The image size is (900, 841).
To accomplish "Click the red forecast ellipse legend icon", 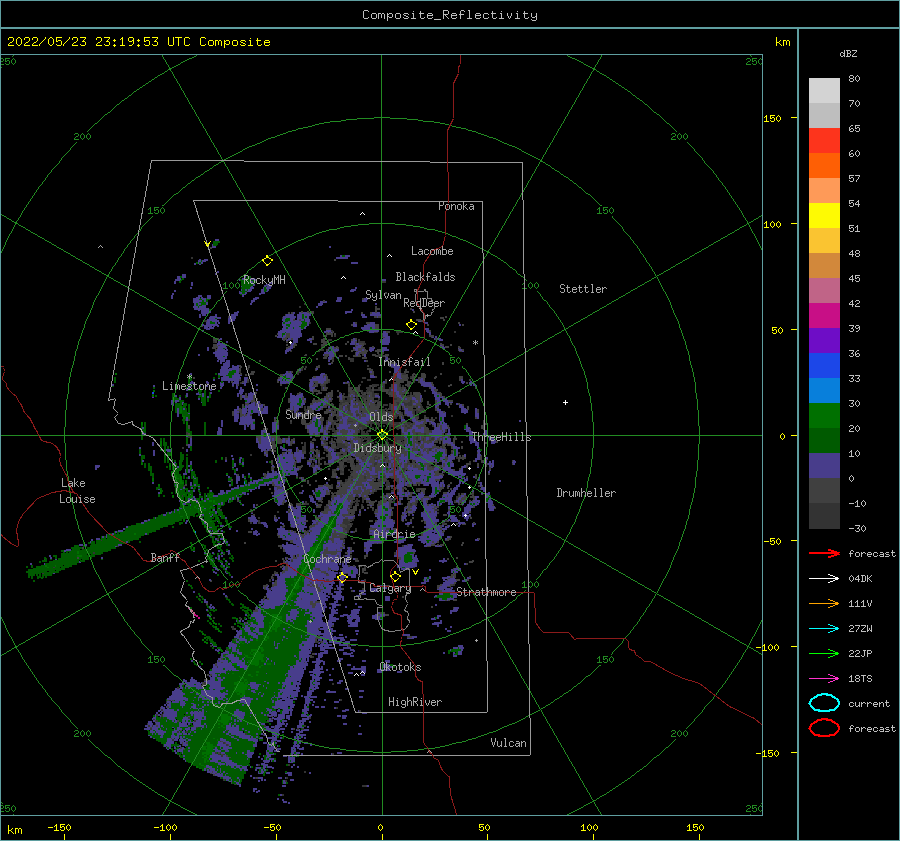I will tap(824, 728).
